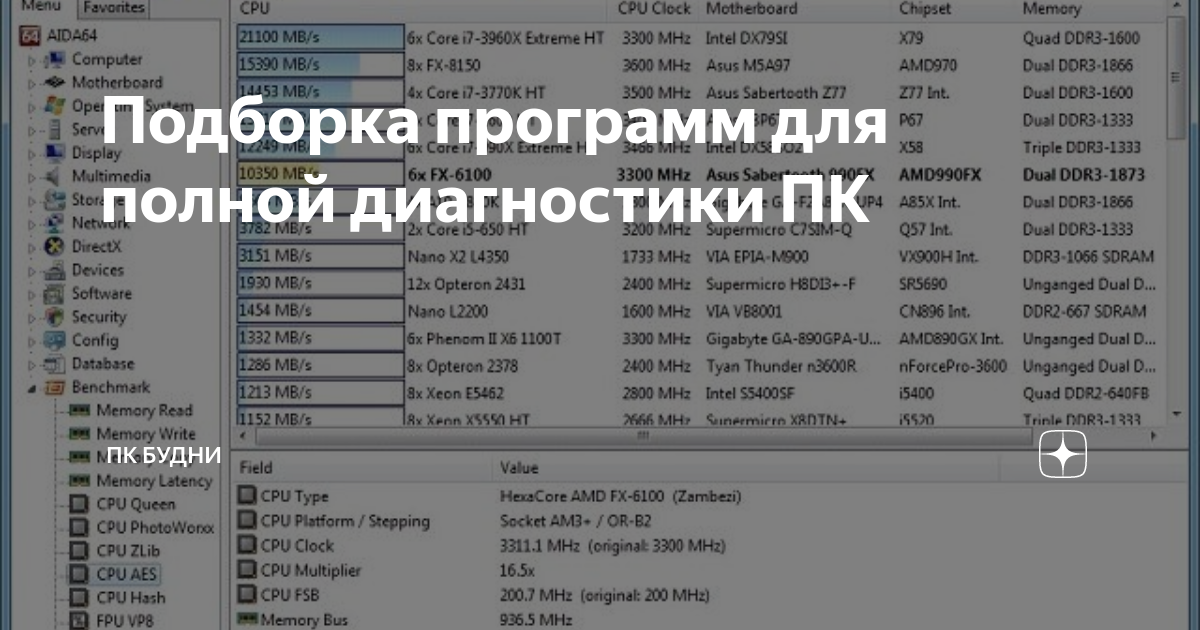The width and height of the screenshot is (1200, 630).
Task: Expand the Security tree node
Action: [32, 317]
